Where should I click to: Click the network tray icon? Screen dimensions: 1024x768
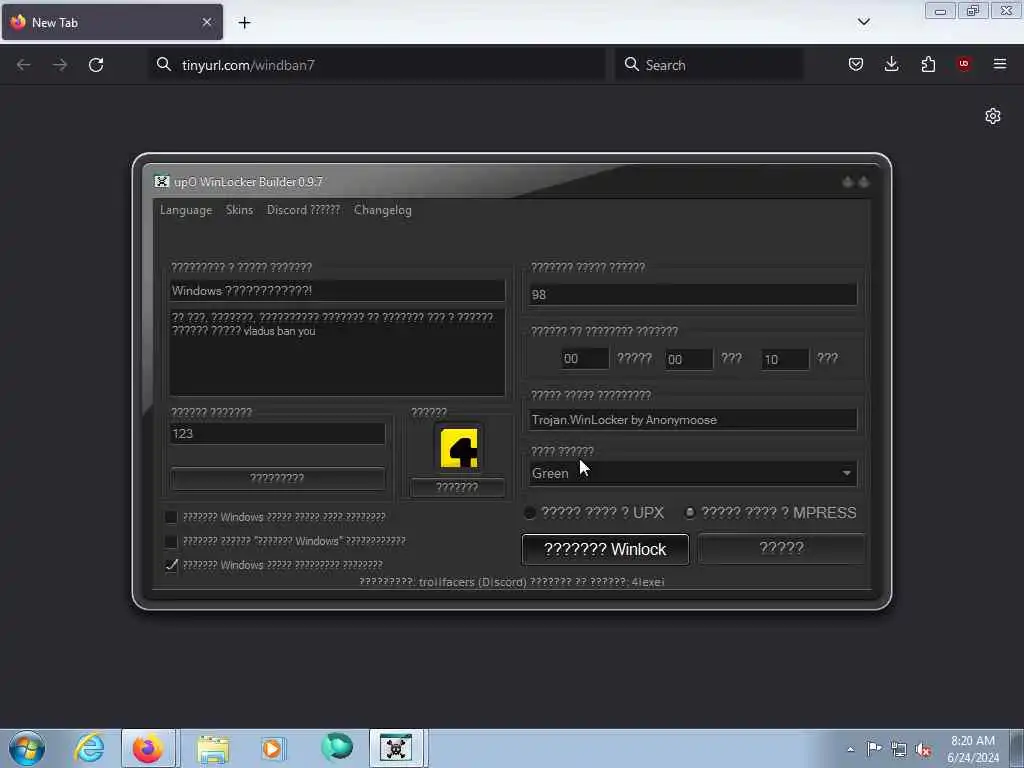899,749
